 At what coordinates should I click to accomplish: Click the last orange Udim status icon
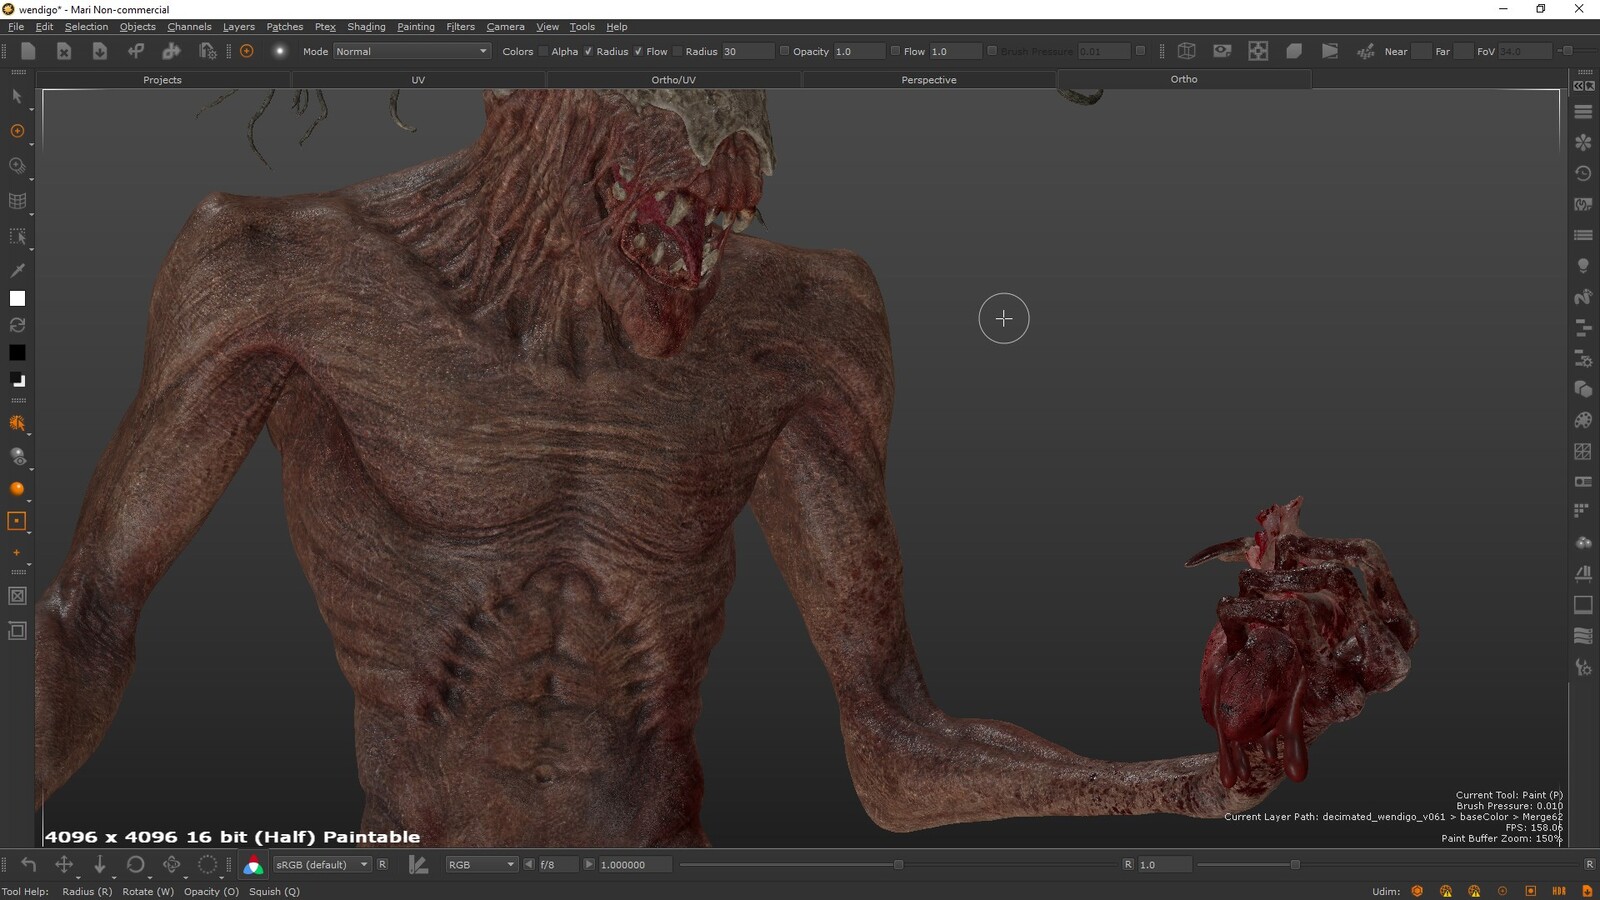1587,891
